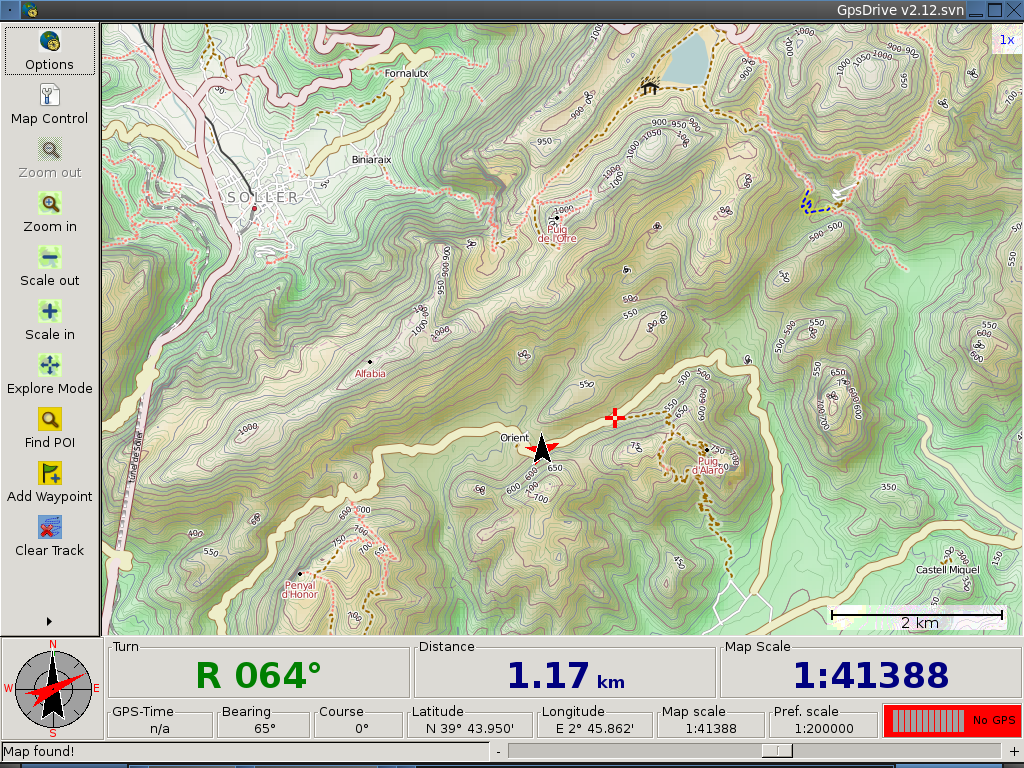Add Waypoint with the flag icon
The height and width of the screenshot is (768, 1024).
coord(50,483)
